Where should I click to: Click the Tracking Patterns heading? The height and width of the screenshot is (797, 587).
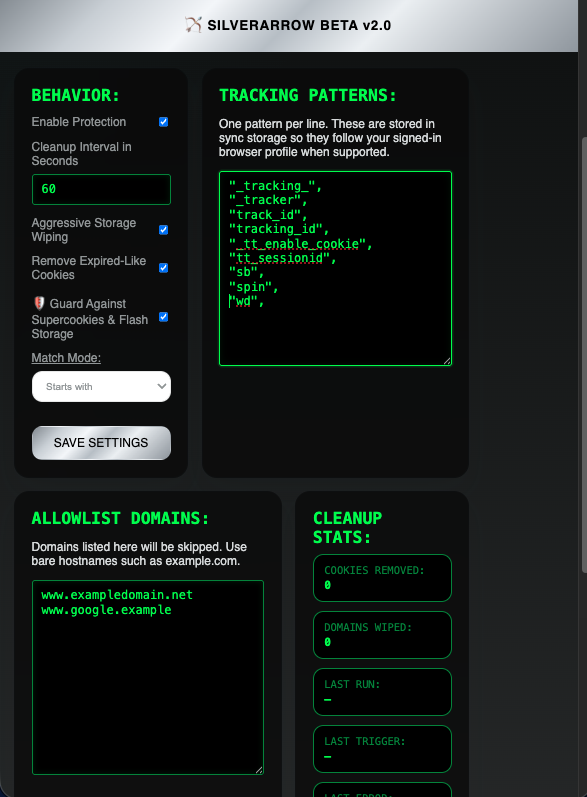[307, 95]
